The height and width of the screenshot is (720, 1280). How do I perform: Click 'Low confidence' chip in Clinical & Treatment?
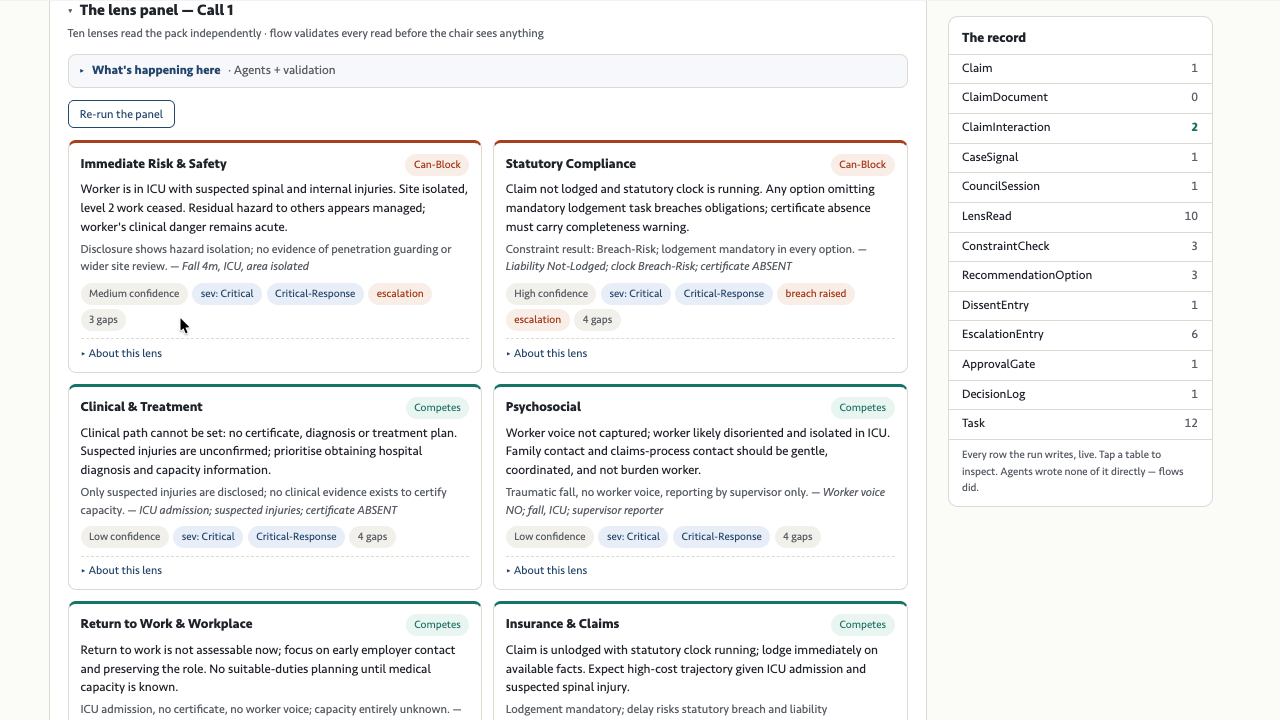[x=124, y=537]
